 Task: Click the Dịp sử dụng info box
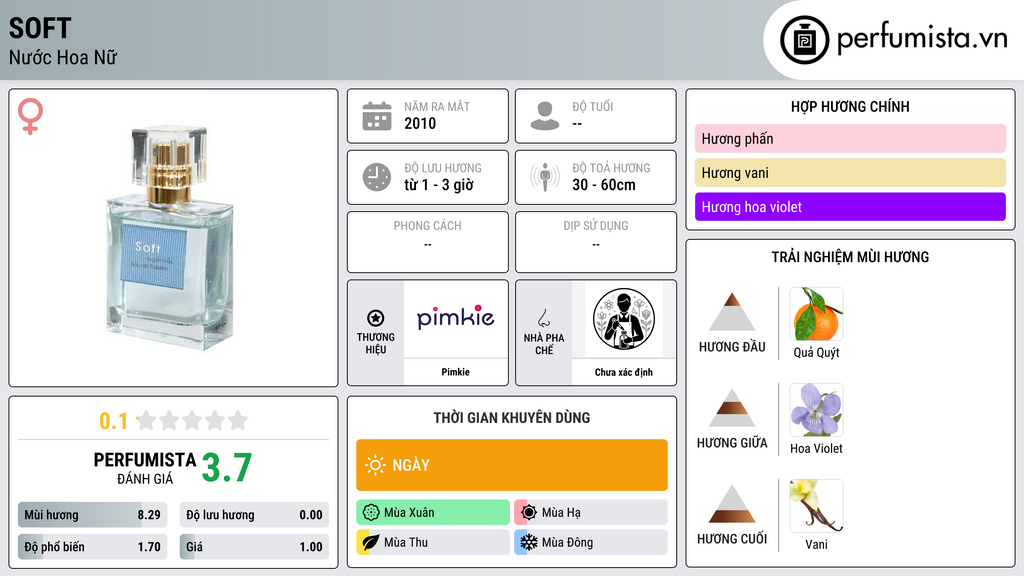596,242
